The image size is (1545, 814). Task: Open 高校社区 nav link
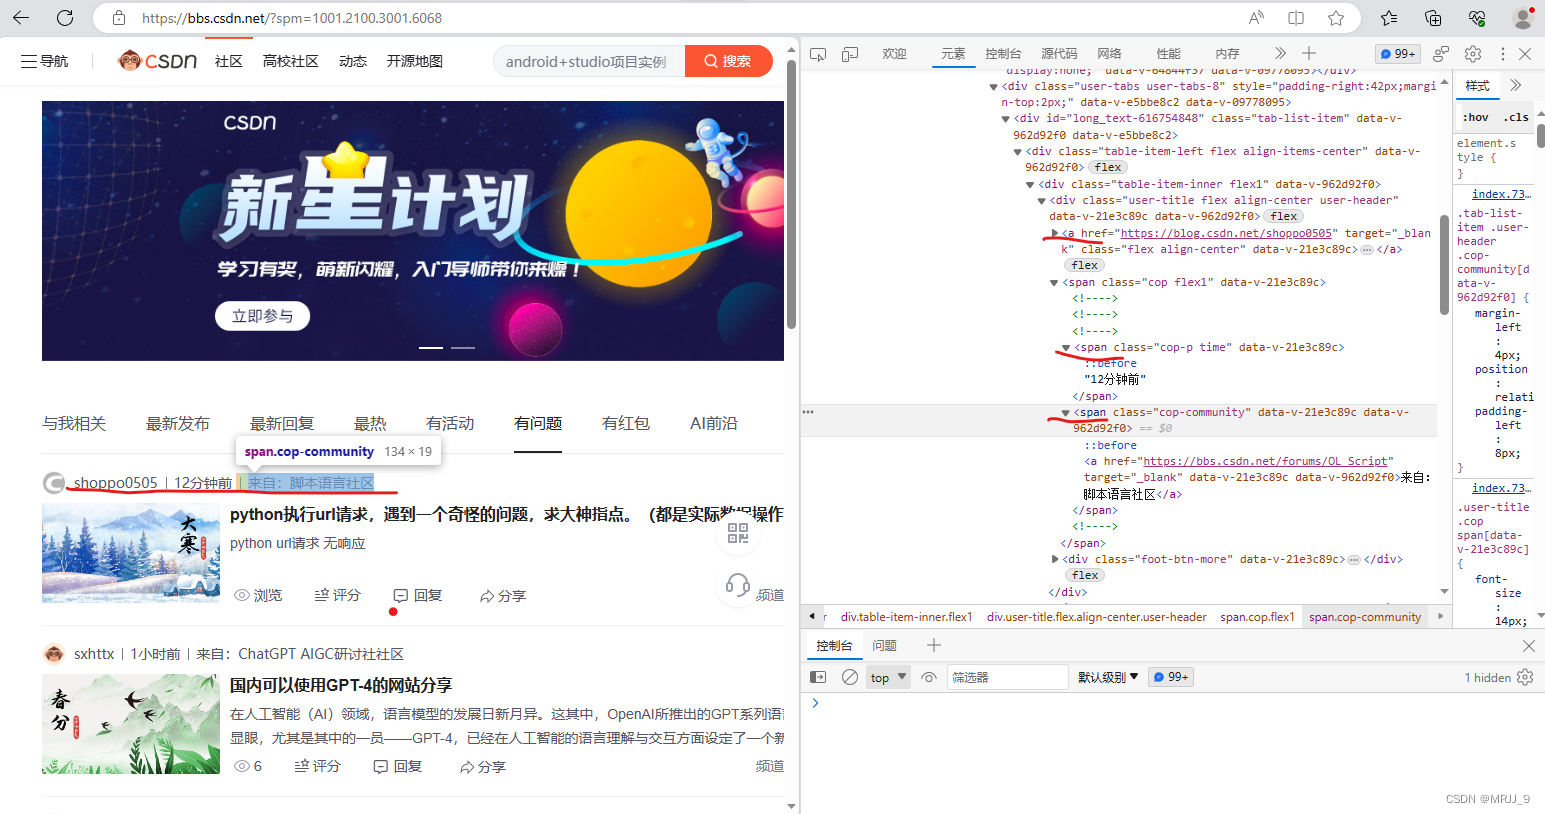[x=291, y=61]
